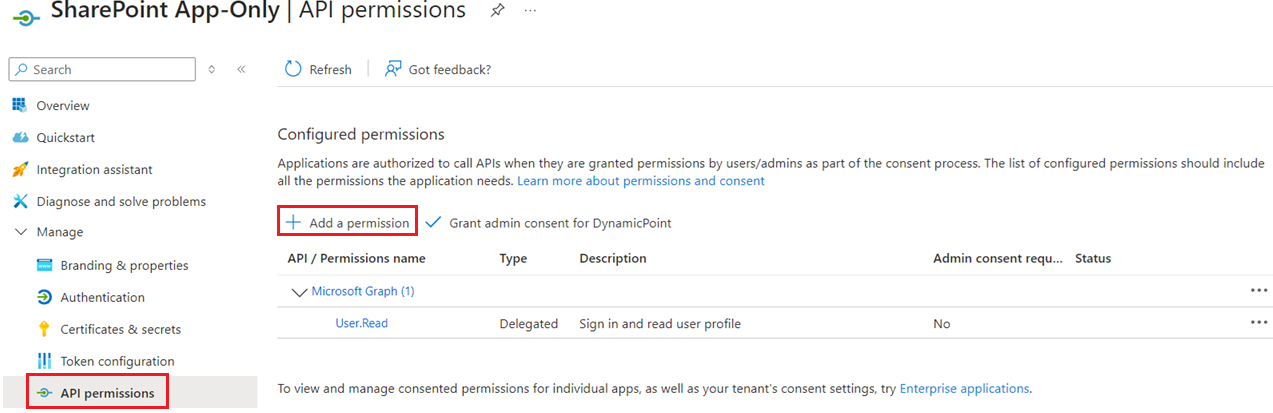Click in the sidebar Search field

[110, 70]
